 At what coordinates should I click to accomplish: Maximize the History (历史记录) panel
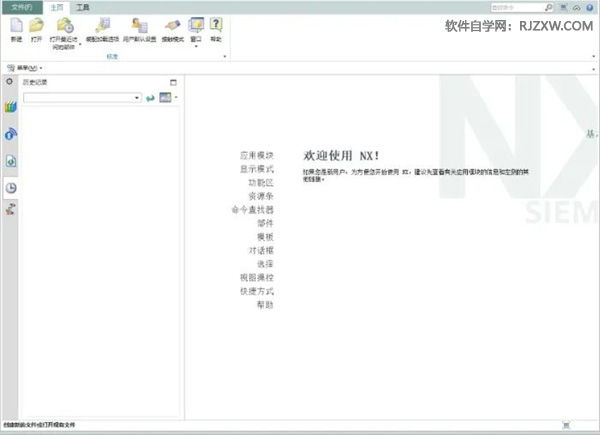click(x=173, y=82)
